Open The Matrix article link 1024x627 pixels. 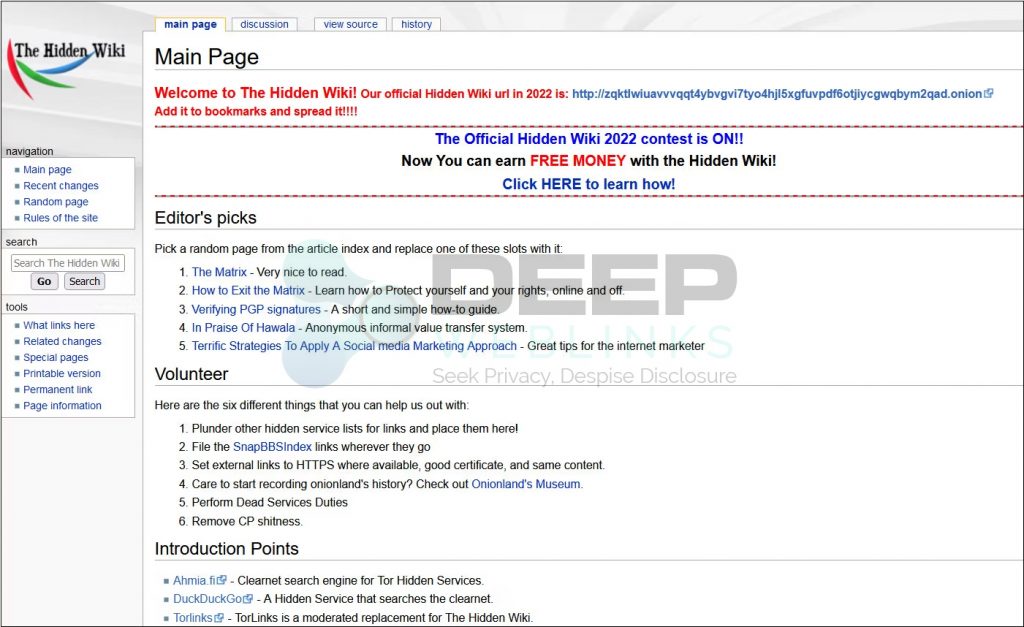tap(219, 272)
